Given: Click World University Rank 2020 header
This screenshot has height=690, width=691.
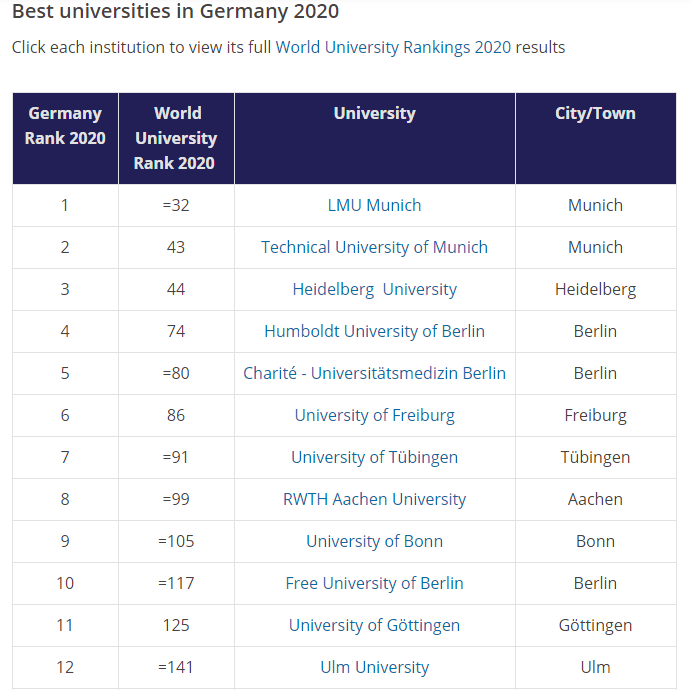Looking at the screenshot, I should click(x=176, y=138).
